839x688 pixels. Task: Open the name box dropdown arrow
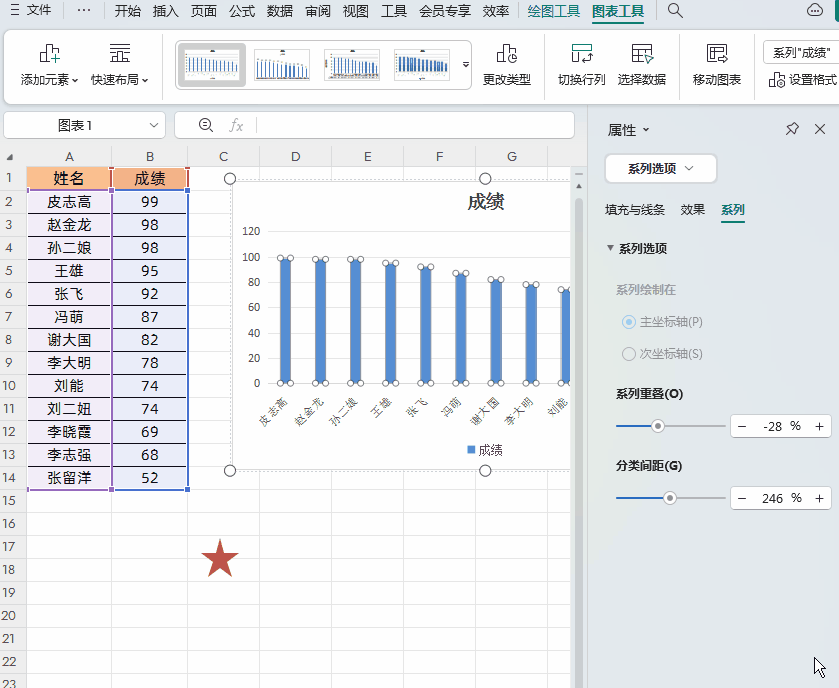tap(154, 125)
